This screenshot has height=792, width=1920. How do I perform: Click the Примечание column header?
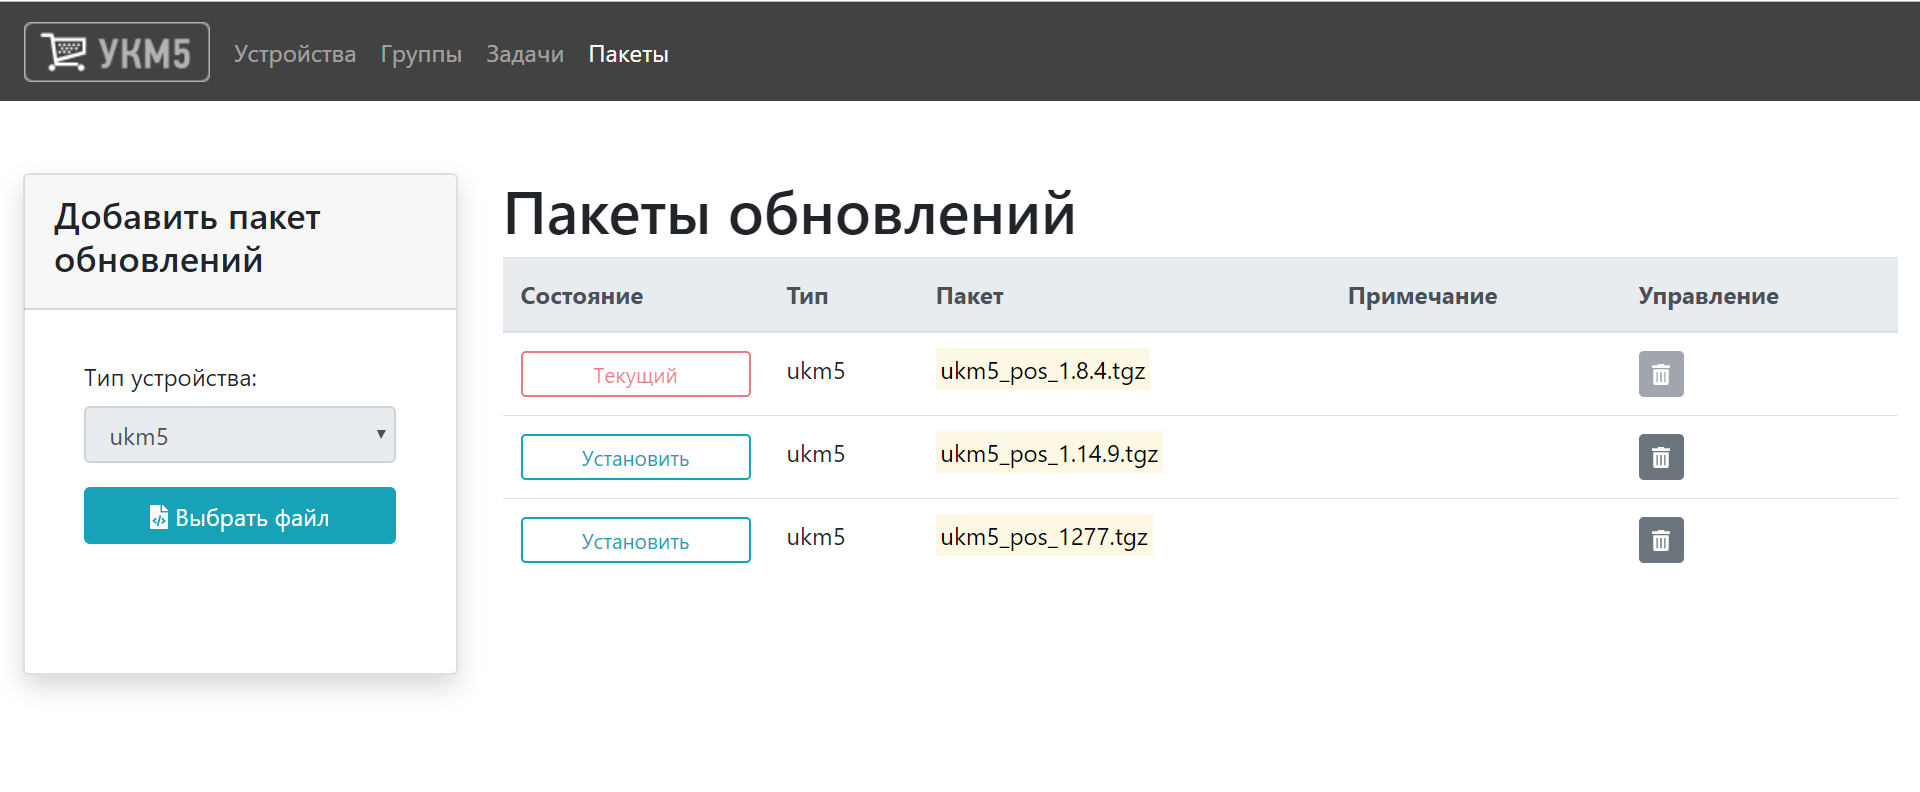(1422, 296)
